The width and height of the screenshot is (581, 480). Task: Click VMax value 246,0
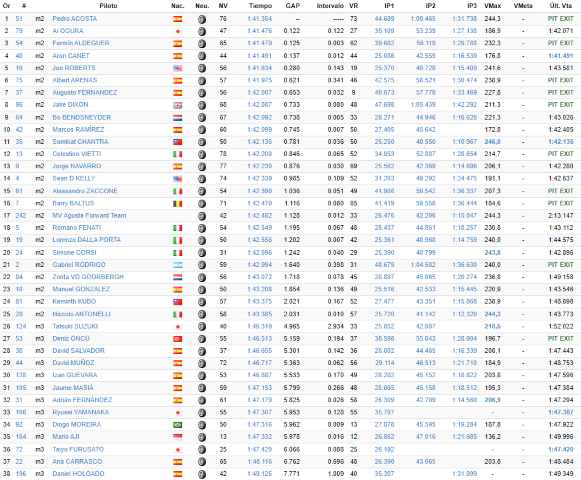492,142
